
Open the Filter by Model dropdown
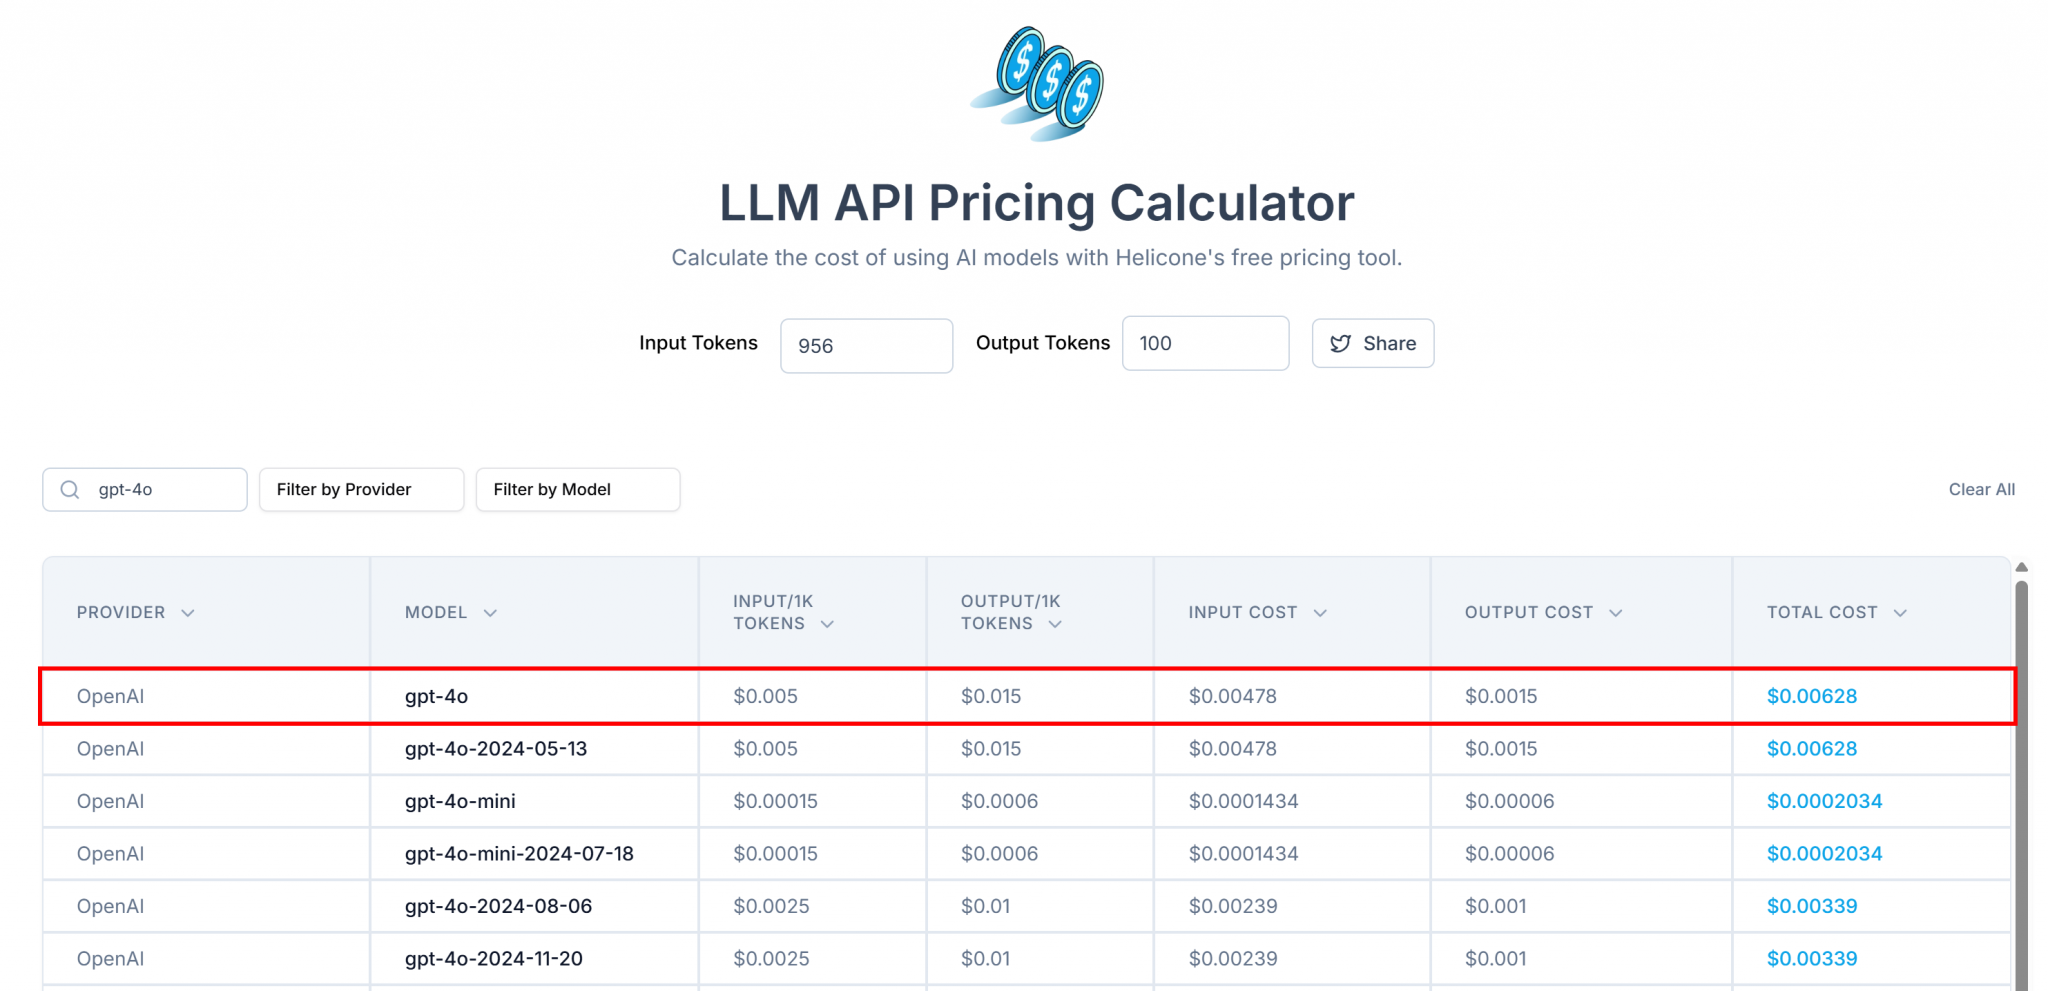pos(577,490)
